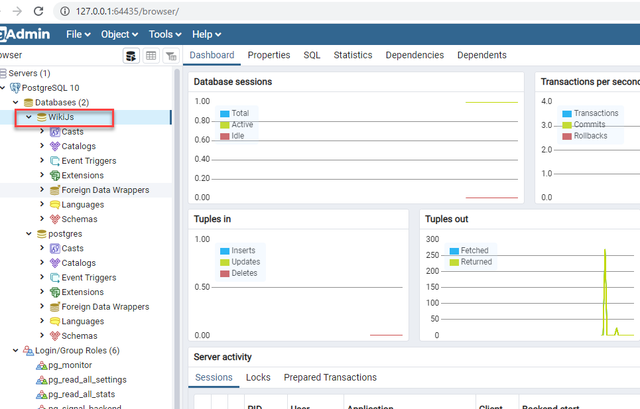
Task: Click the Languages icon under postgres
Action: (55, 321)
